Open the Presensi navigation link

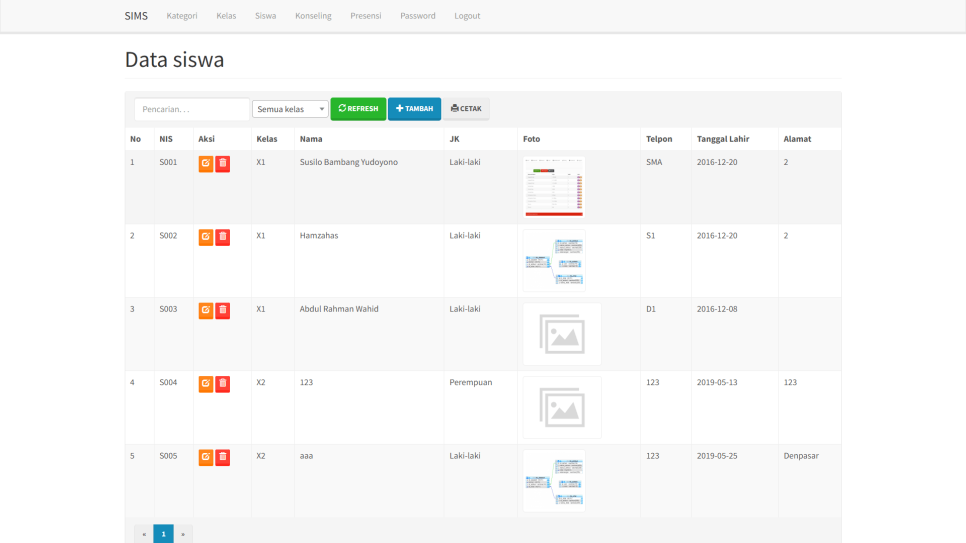366,16
